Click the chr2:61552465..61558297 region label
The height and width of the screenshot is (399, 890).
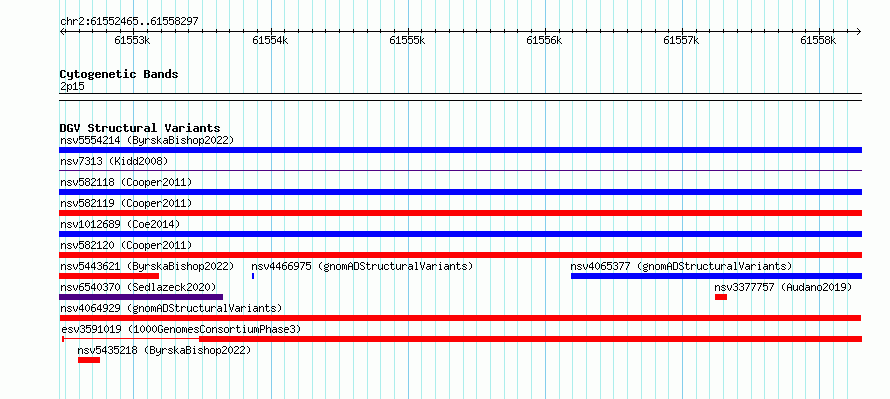point(129,22)
